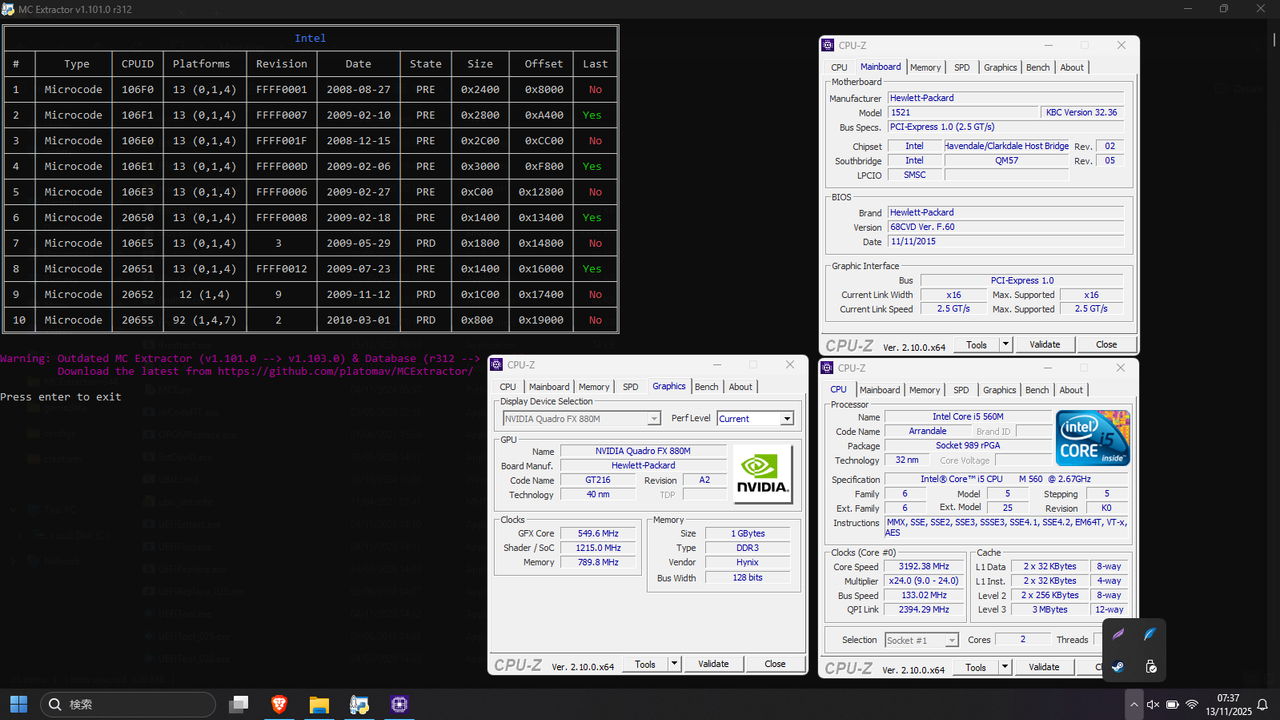The width and height of the screenshot is (1280, 720).
Task: Click the NVIDIA logo in Graphics window
Action: click(763, 475)
